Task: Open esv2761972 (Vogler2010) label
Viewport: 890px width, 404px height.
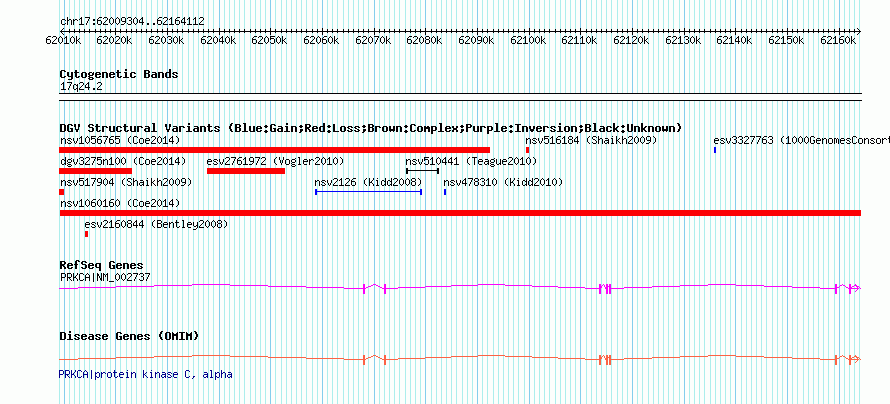Action: click(x=275, y=161)
